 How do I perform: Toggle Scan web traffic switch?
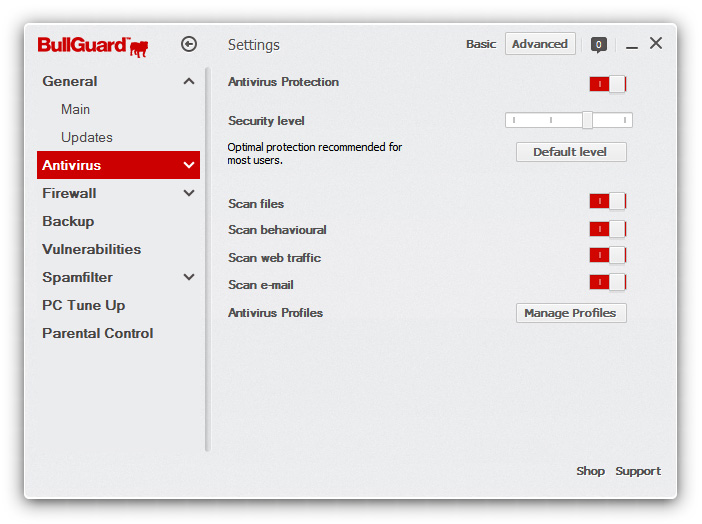(608, 255)
